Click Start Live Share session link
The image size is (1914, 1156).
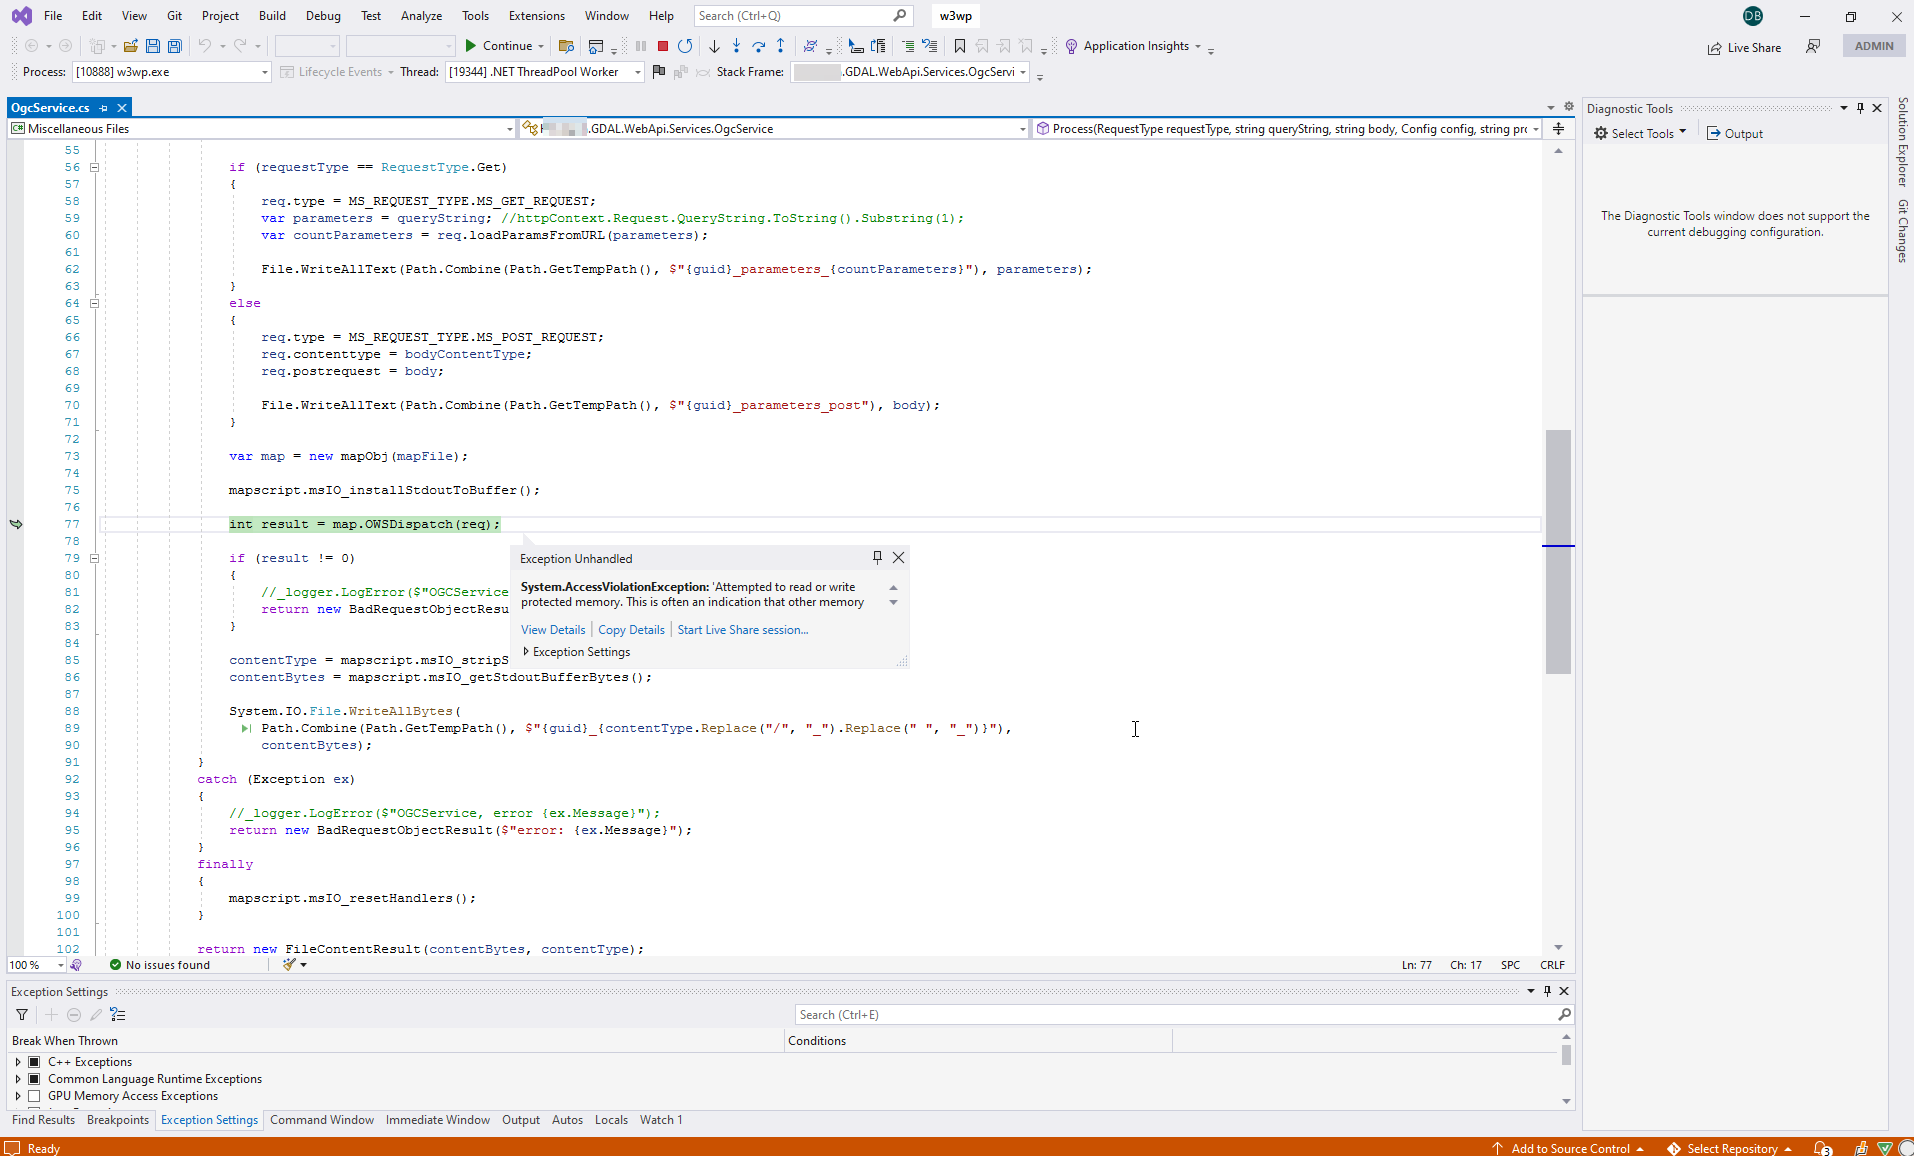[x=743, y=630]
